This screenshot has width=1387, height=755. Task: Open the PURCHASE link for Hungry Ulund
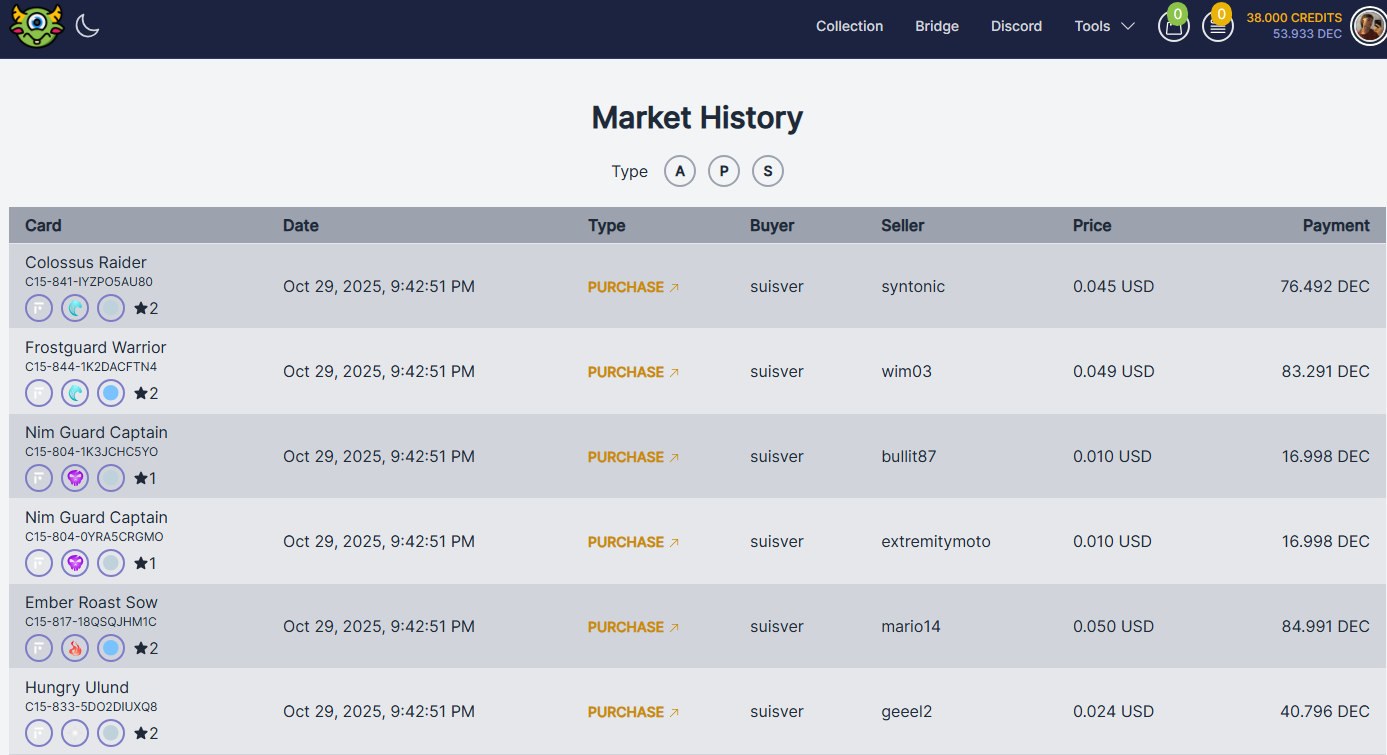[626, 712]
